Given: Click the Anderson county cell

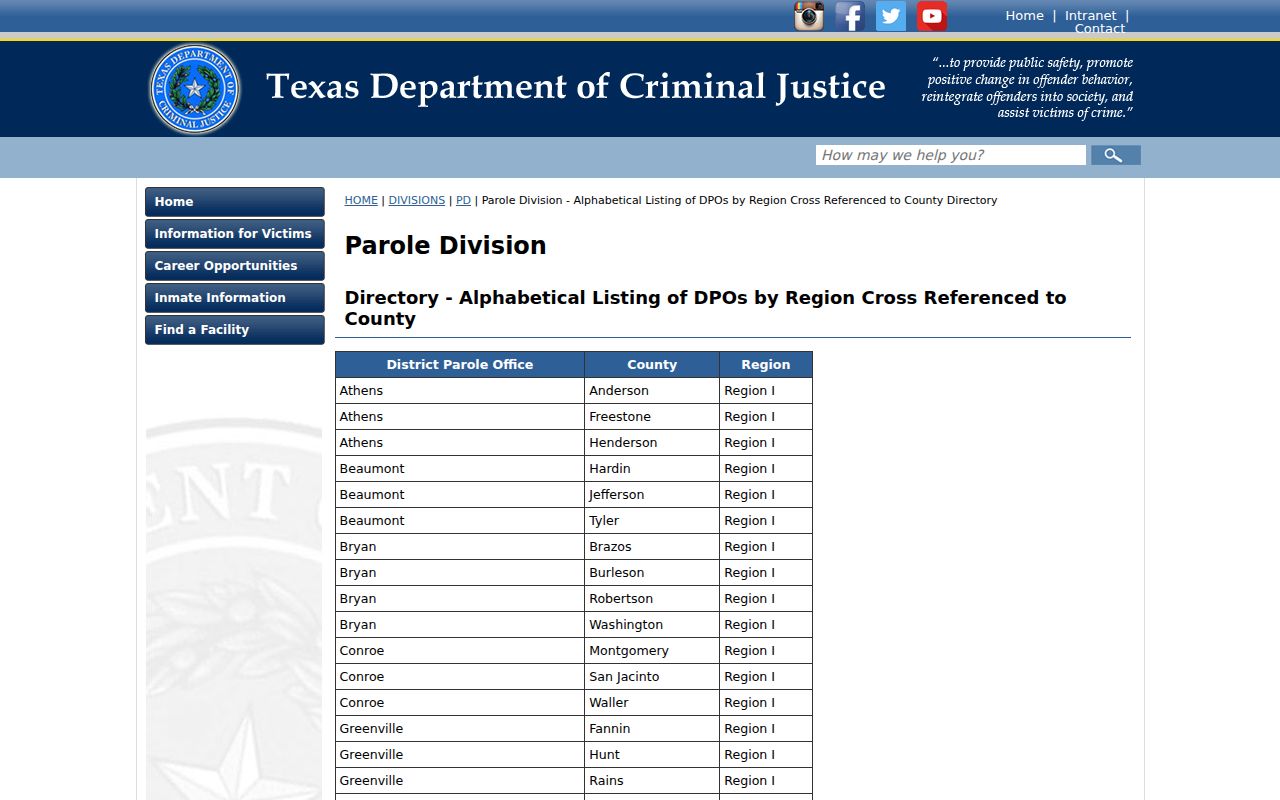Looking at the screenshot, I should pos(652,391).
